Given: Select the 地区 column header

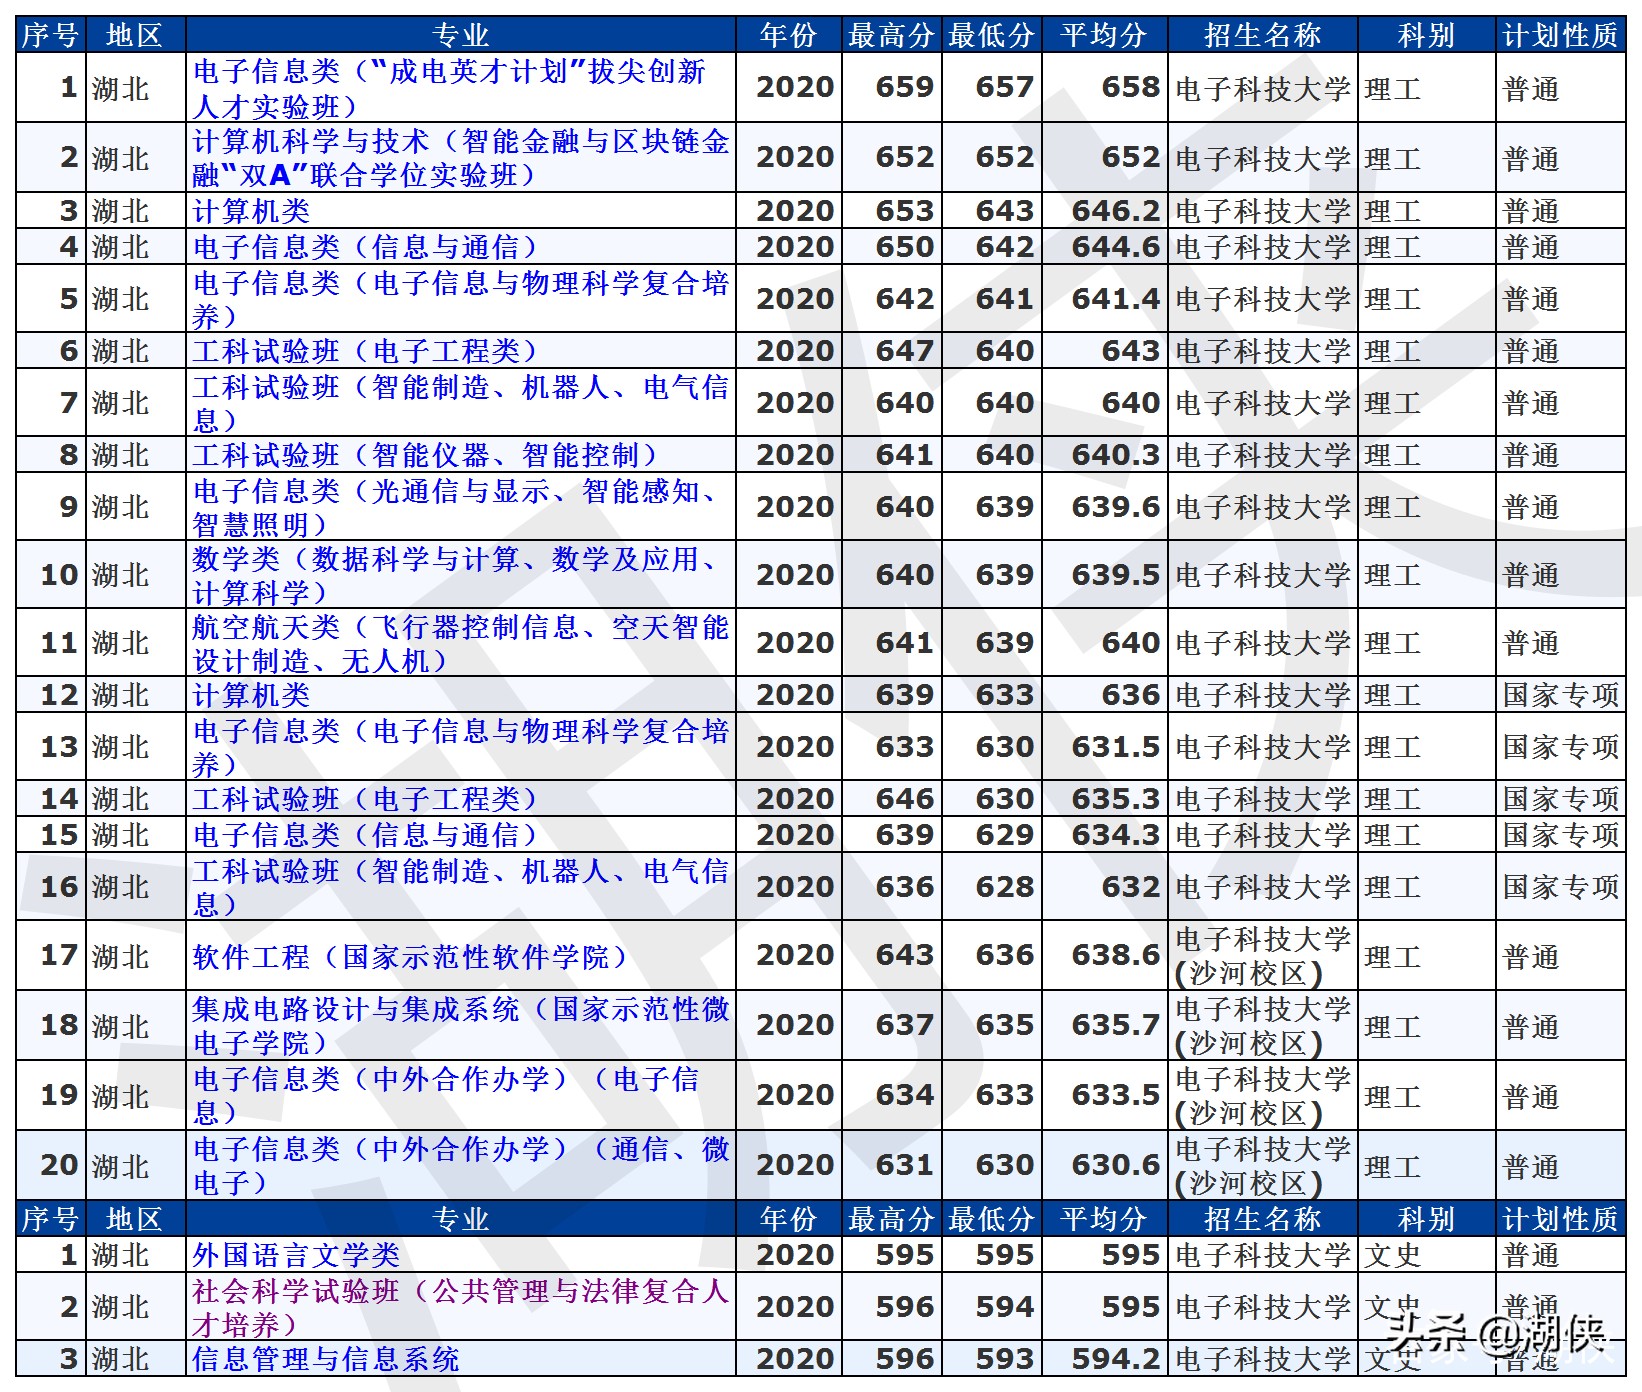Looking at the screenshot, I should [x=134, y=31].
